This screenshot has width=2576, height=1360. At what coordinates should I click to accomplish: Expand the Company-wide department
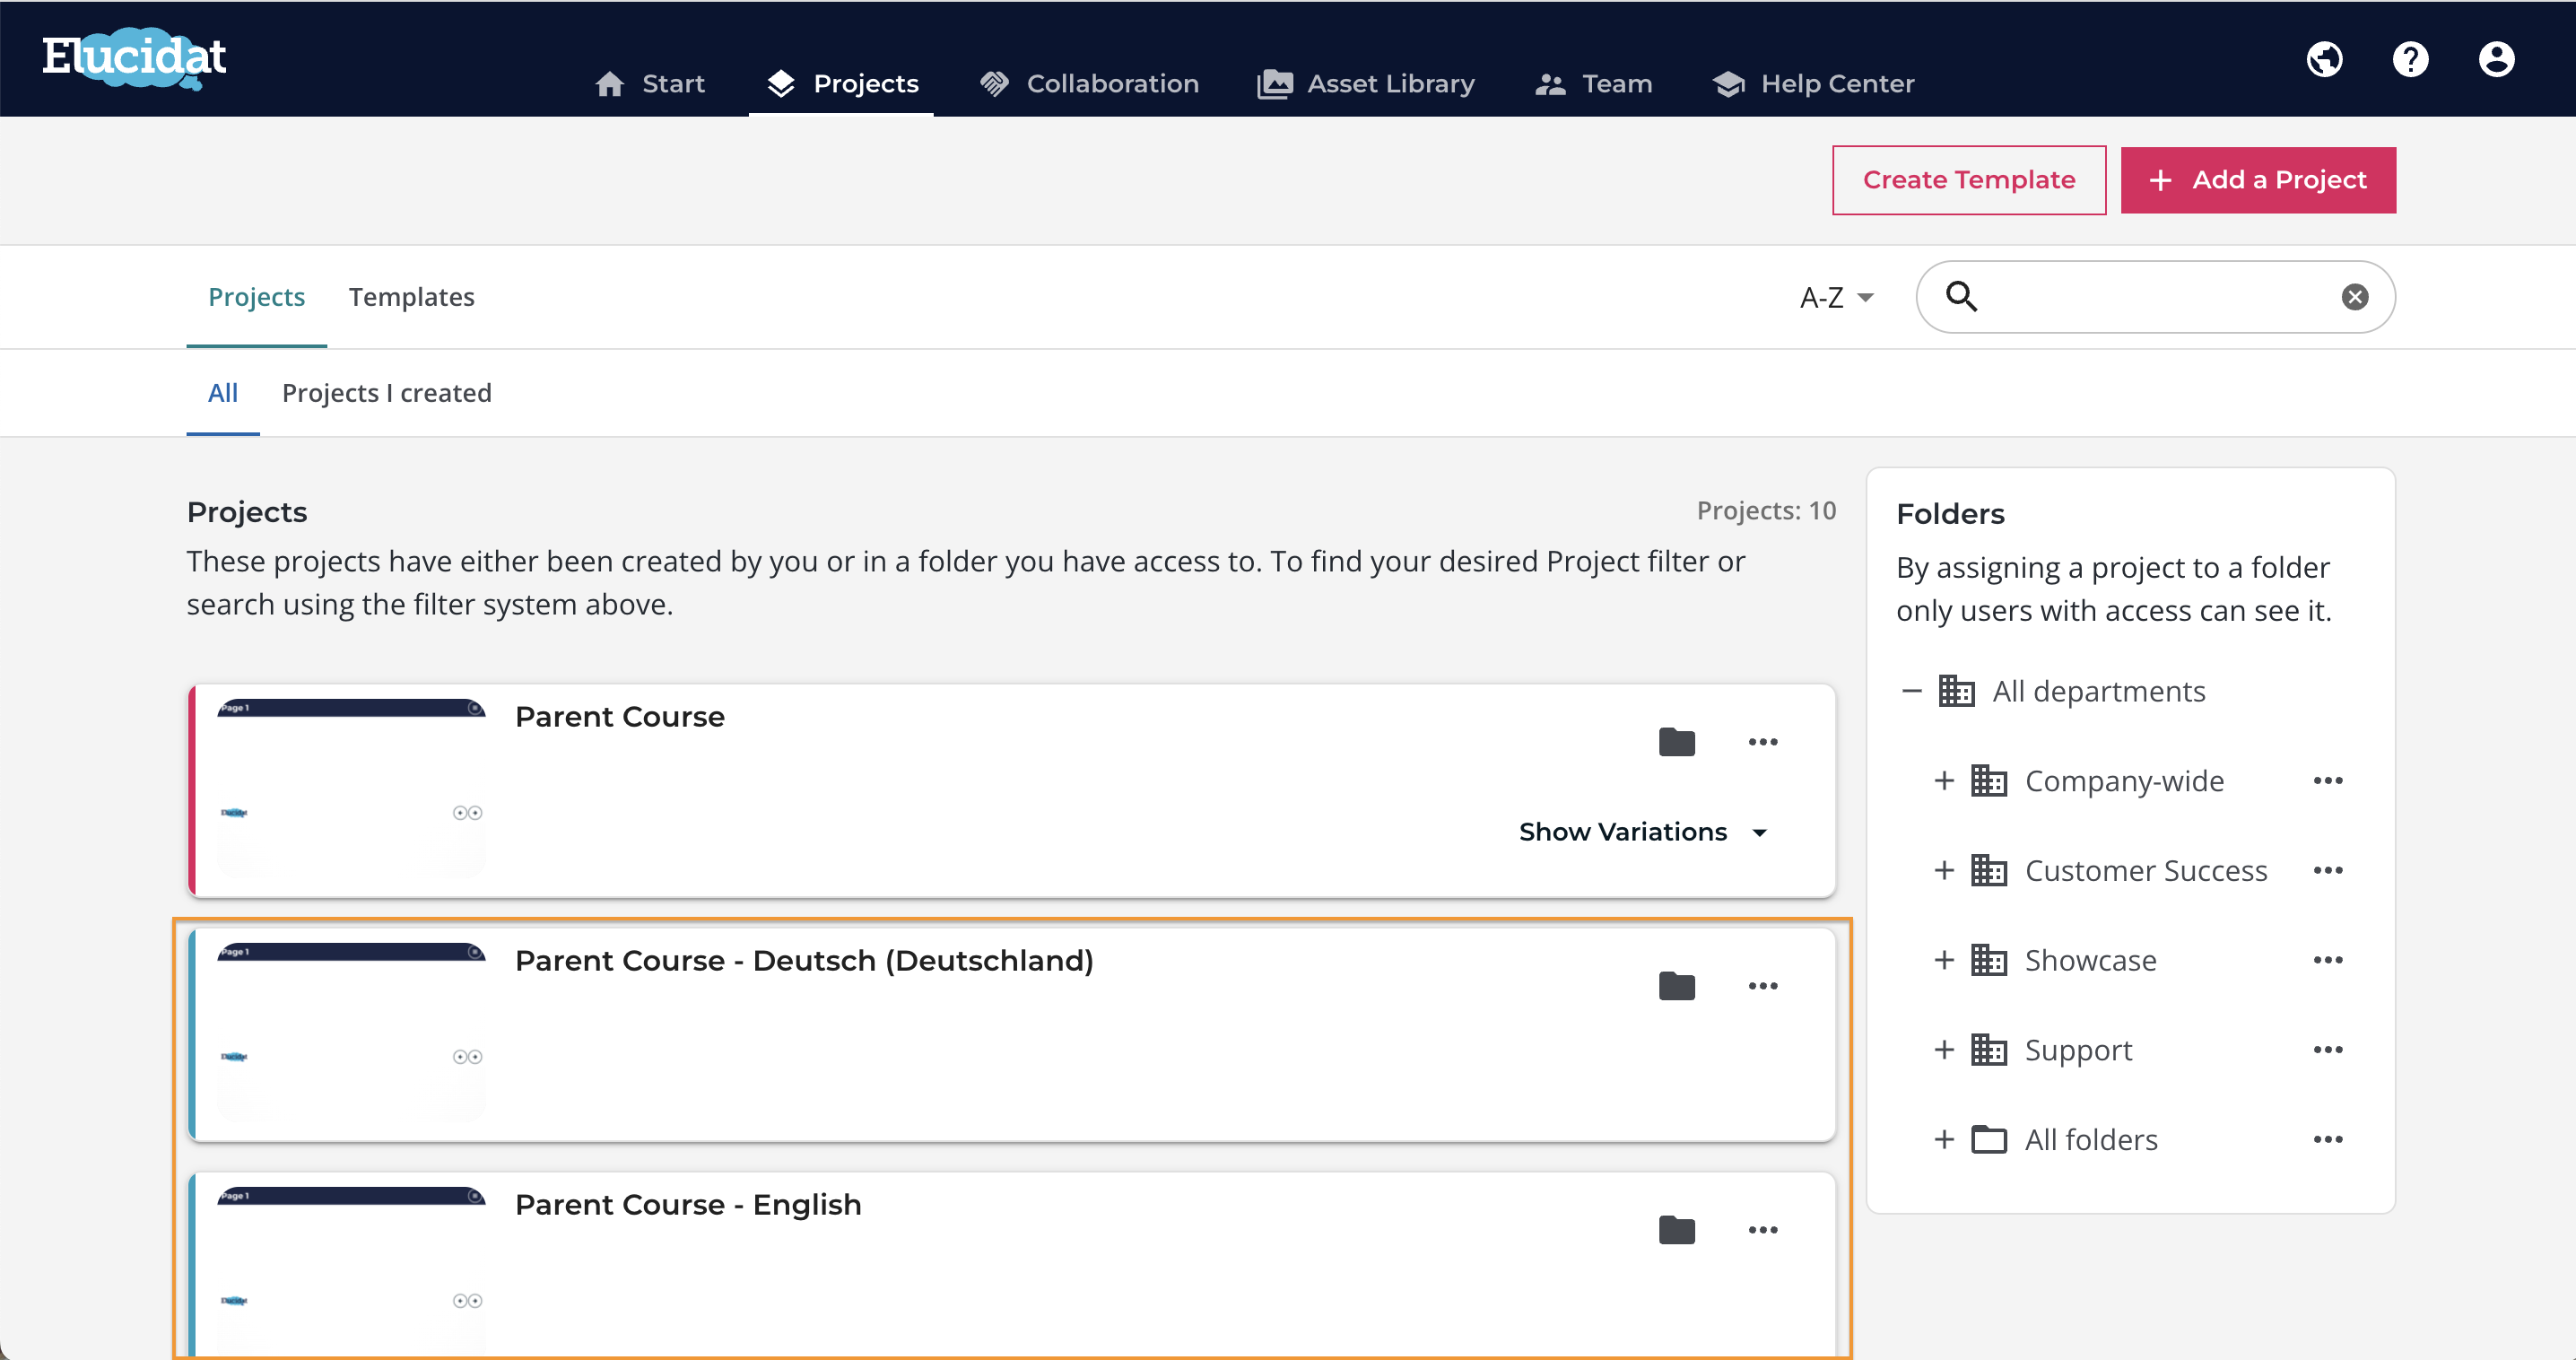tap(1943, 780)
